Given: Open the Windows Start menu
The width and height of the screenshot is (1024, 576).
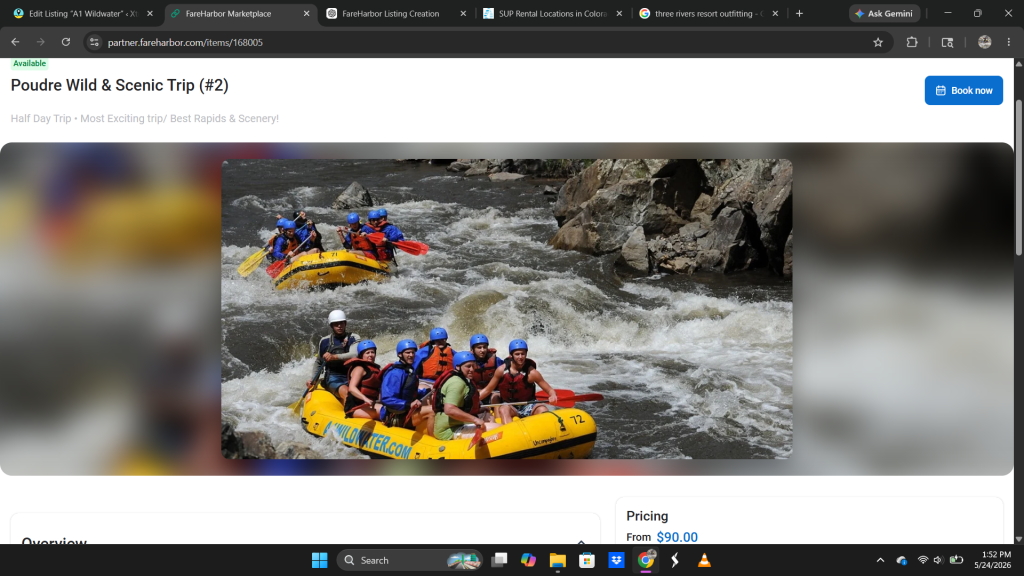Looking at the screenshot, I should (x=319, y=560).
